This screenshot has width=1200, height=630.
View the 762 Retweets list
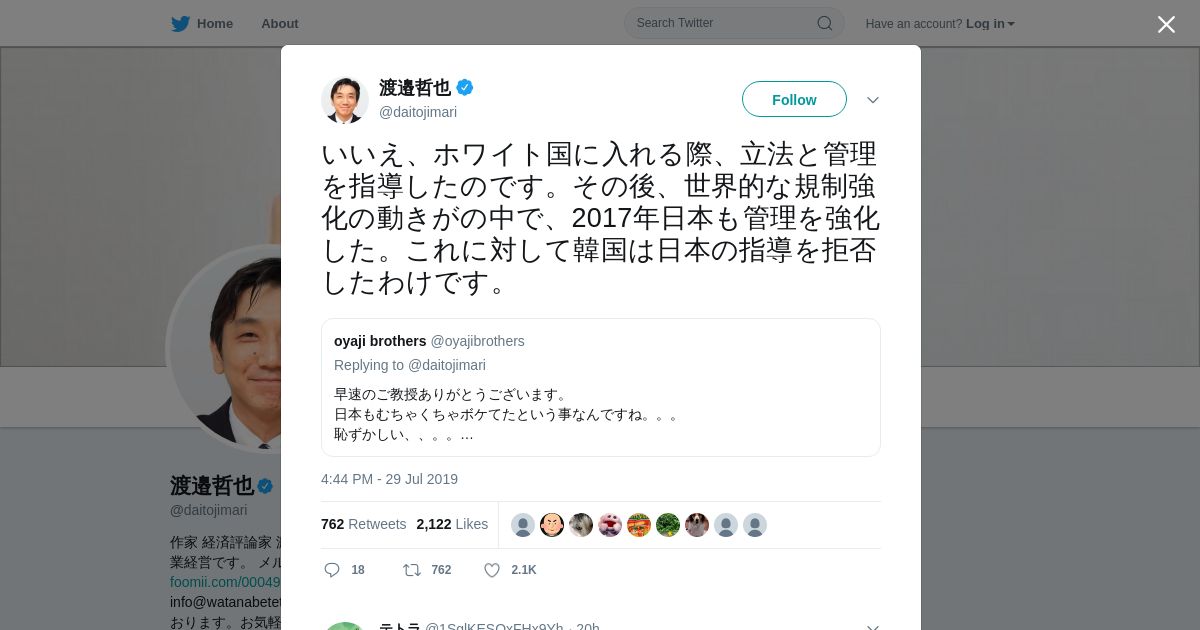(x=363, y=524)
